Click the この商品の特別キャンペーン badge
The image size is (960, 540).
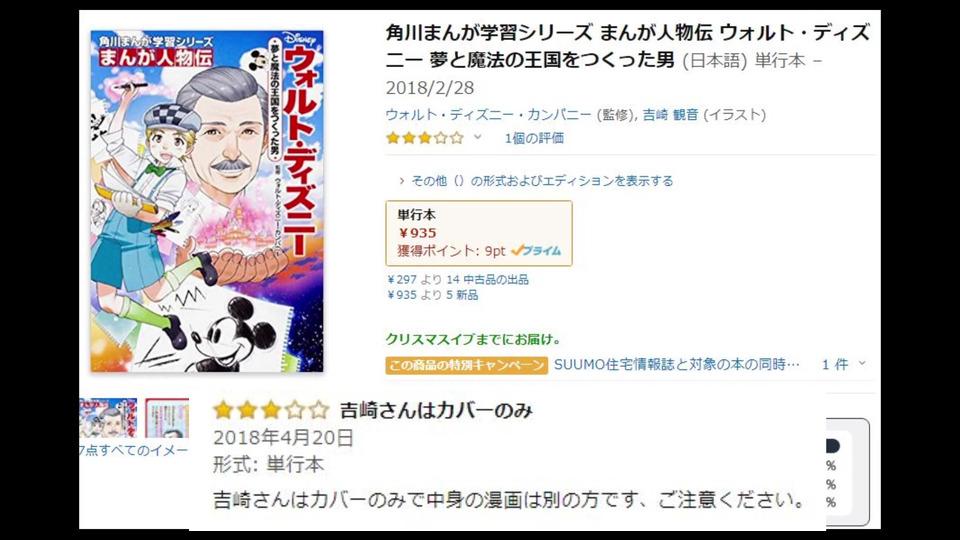[467, 365]
